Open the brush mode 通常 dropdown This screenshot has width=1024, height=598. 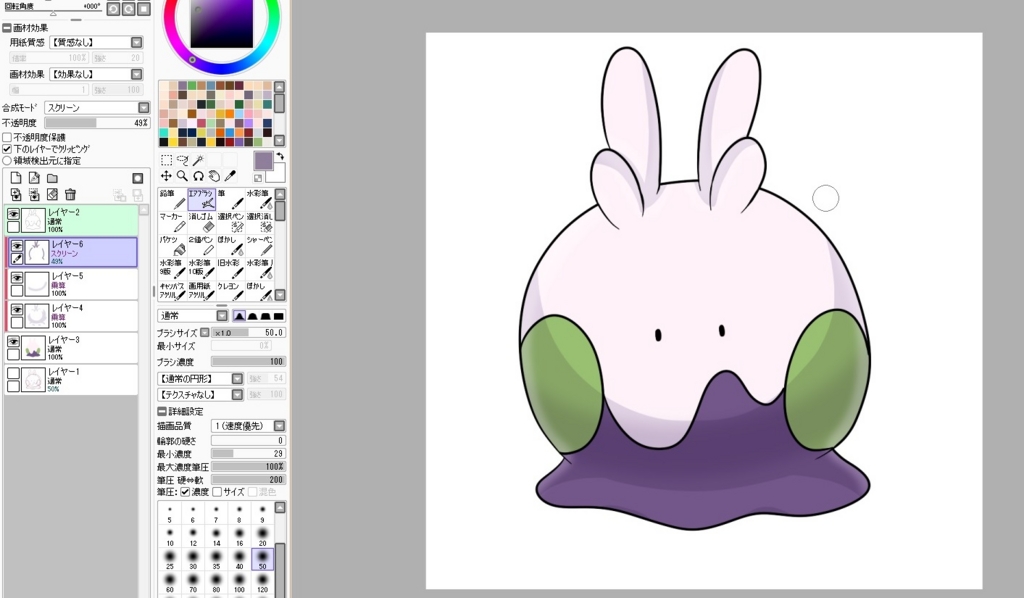click(222, 316)
